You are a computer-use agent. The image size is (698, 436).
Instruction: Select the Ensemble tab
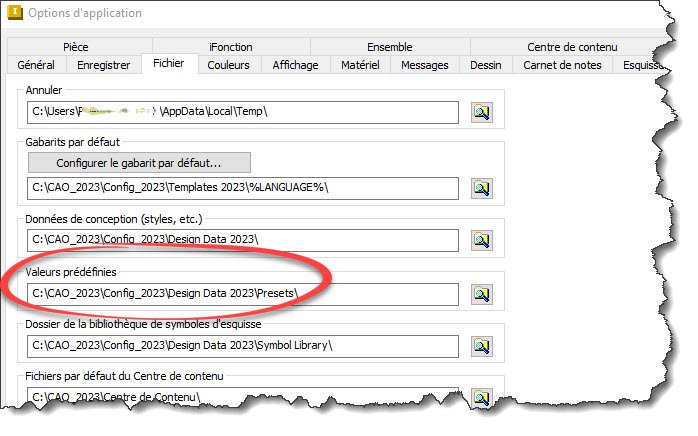click(389, 46)
